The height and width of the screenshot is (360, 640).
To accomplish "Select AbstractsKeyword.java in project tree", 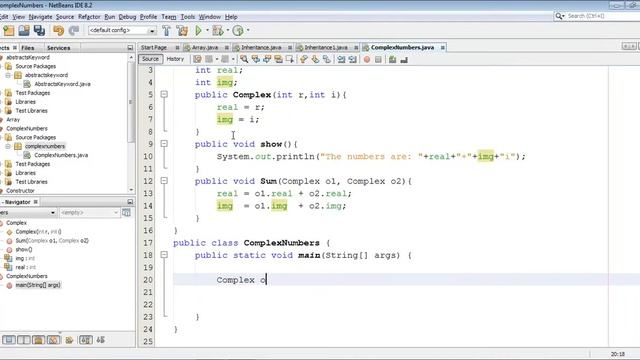I will click(62, 84).
